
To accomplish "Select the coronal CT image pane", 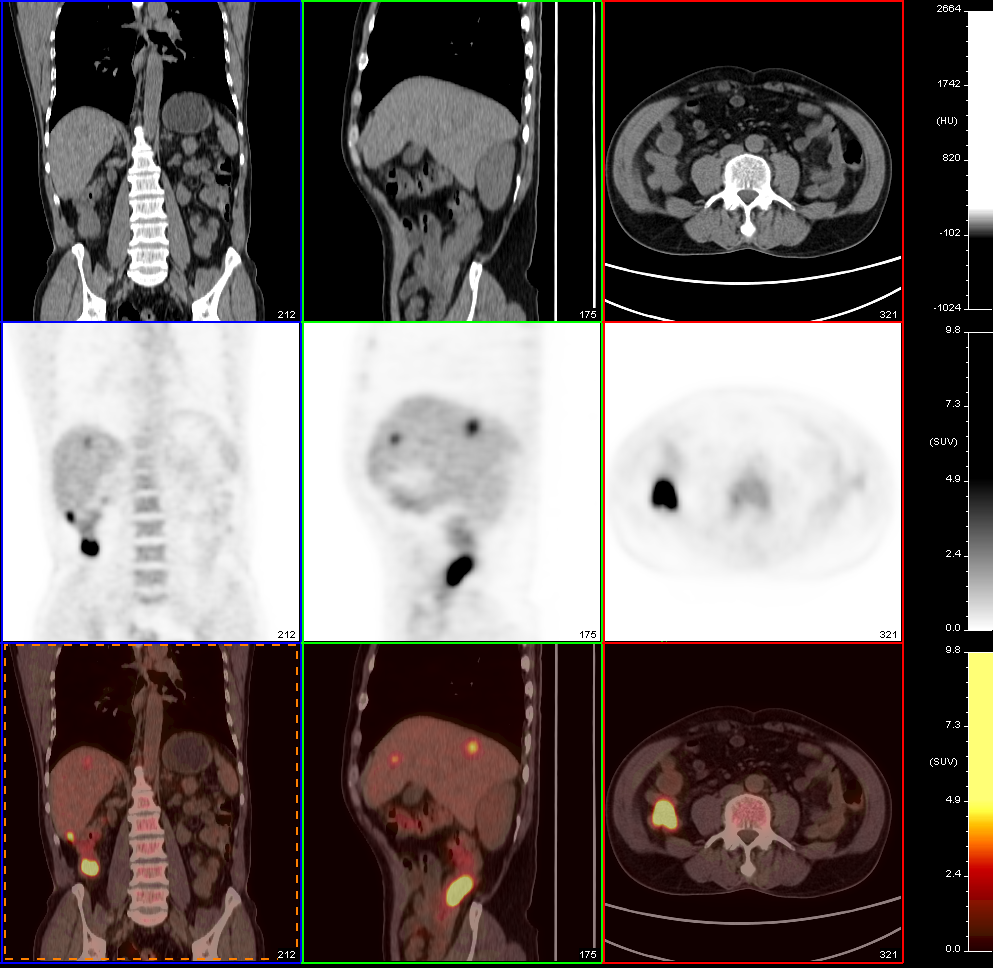I will pos(151,161).
